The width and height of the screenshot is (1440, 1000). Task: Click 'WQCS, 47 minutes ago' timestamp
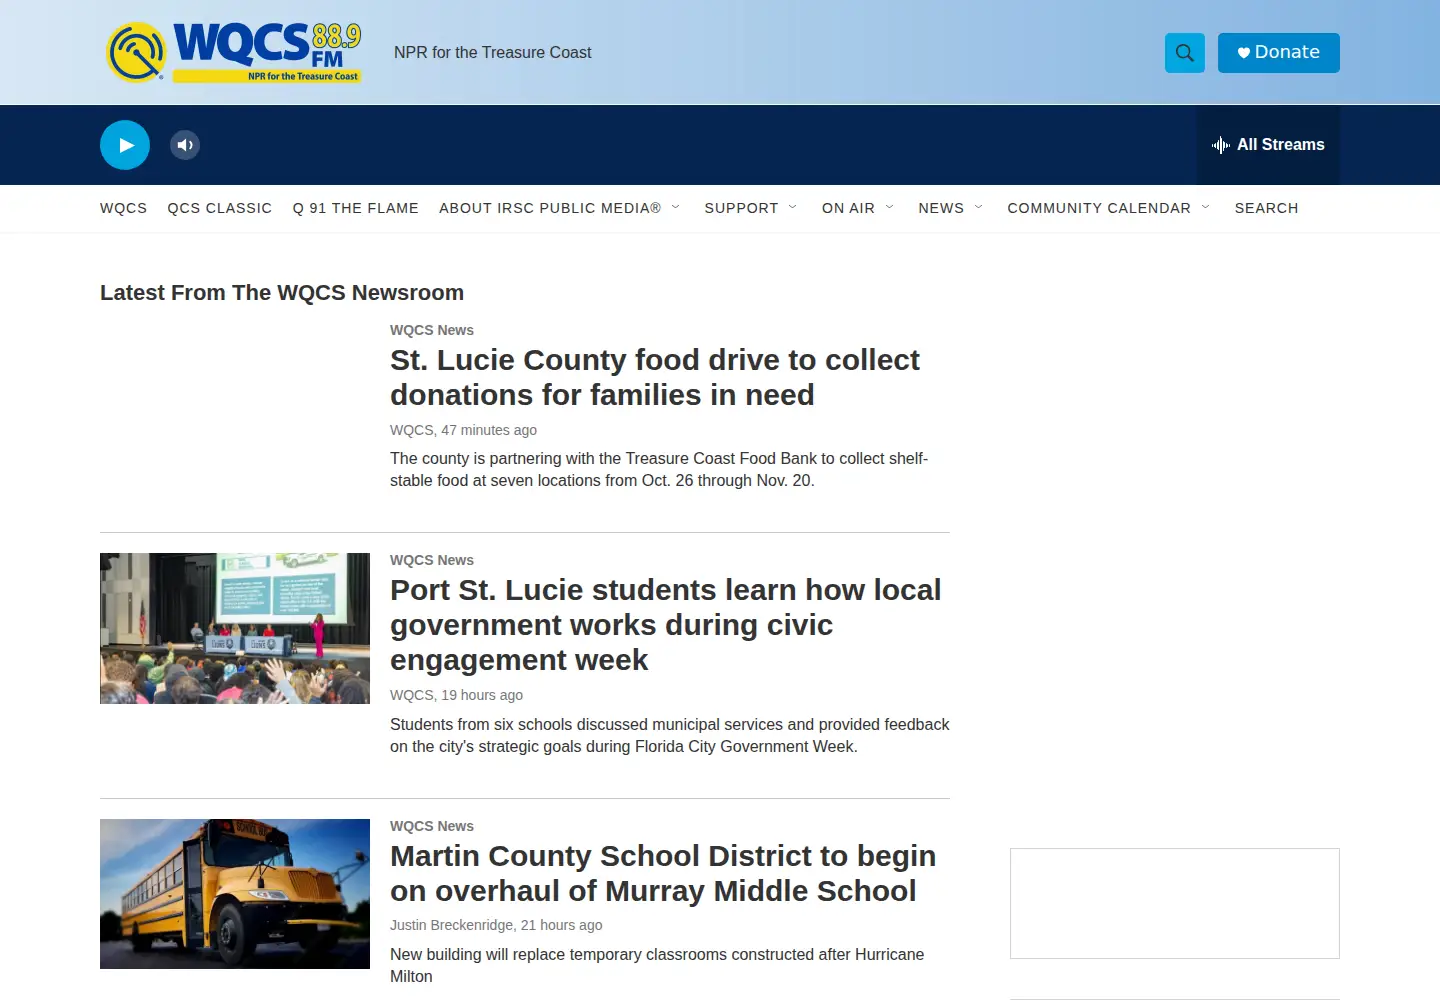(463, 430)
